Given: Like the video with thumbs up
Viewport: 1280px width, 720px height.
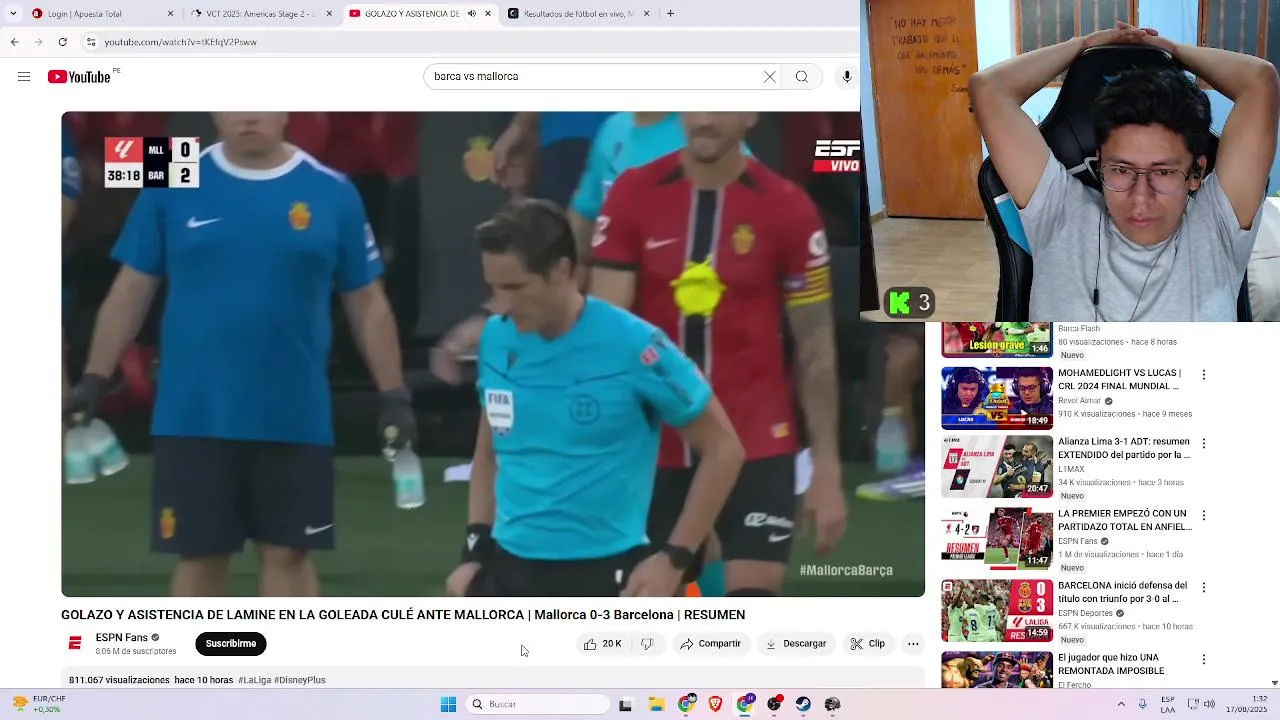Looking at the screenshot, I should pos(603,644).
